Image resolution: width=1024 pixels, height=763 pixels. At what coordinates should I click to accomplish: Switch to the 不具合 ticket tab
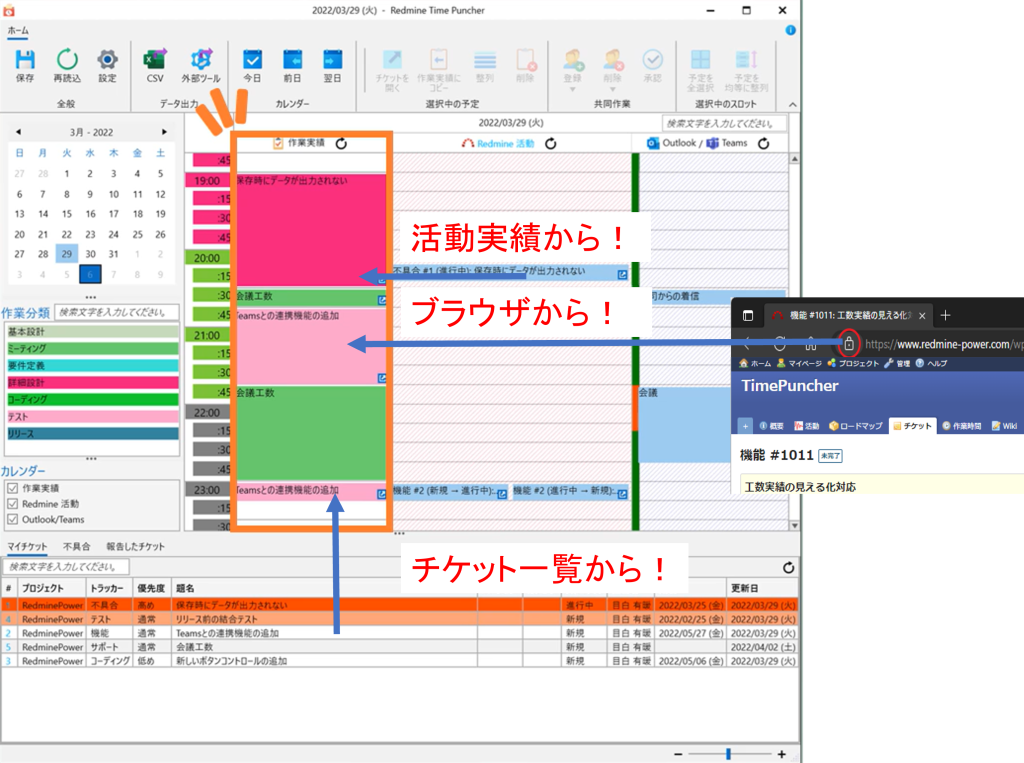coord(76,547)
